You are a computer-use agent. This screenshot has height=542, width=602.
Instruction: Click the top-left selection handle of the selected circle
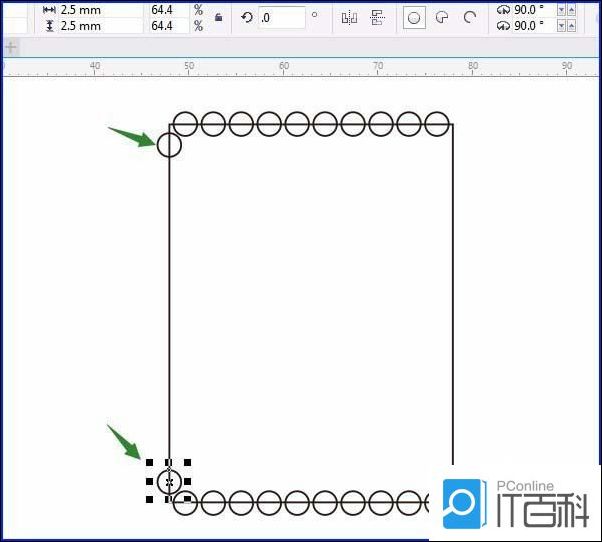pyautogui.click(x=149, y=463)
